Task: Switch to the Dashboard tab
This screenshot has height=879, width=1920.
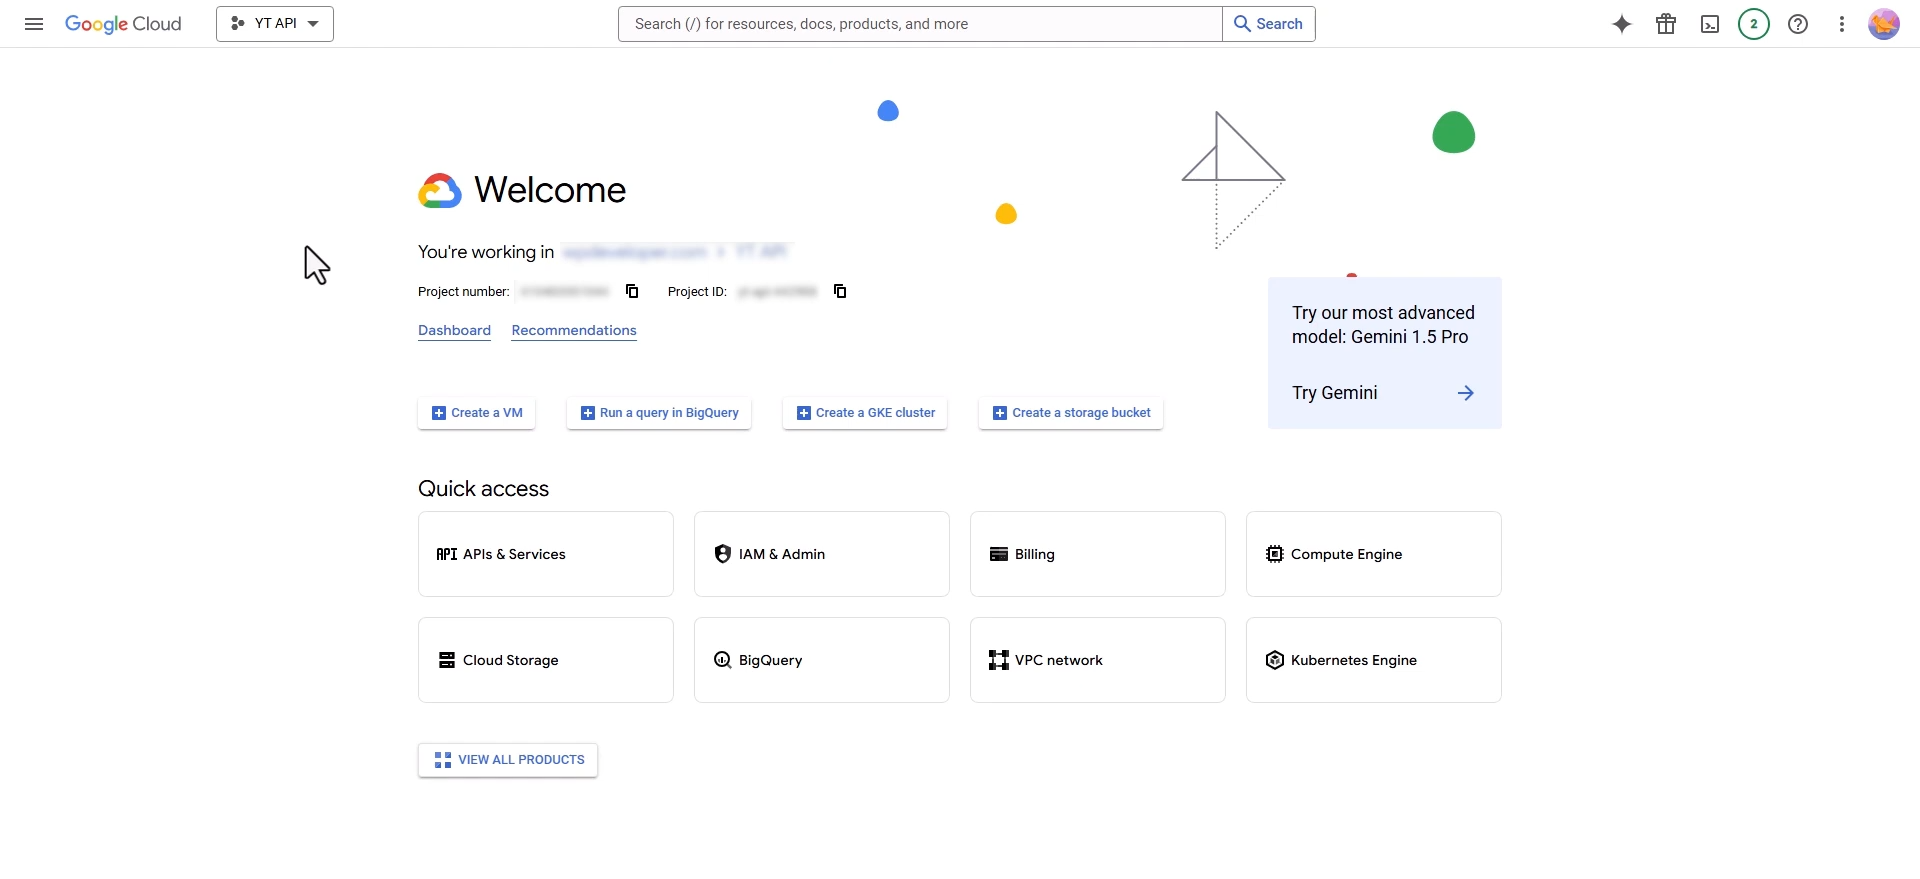Action: [454, 330]
